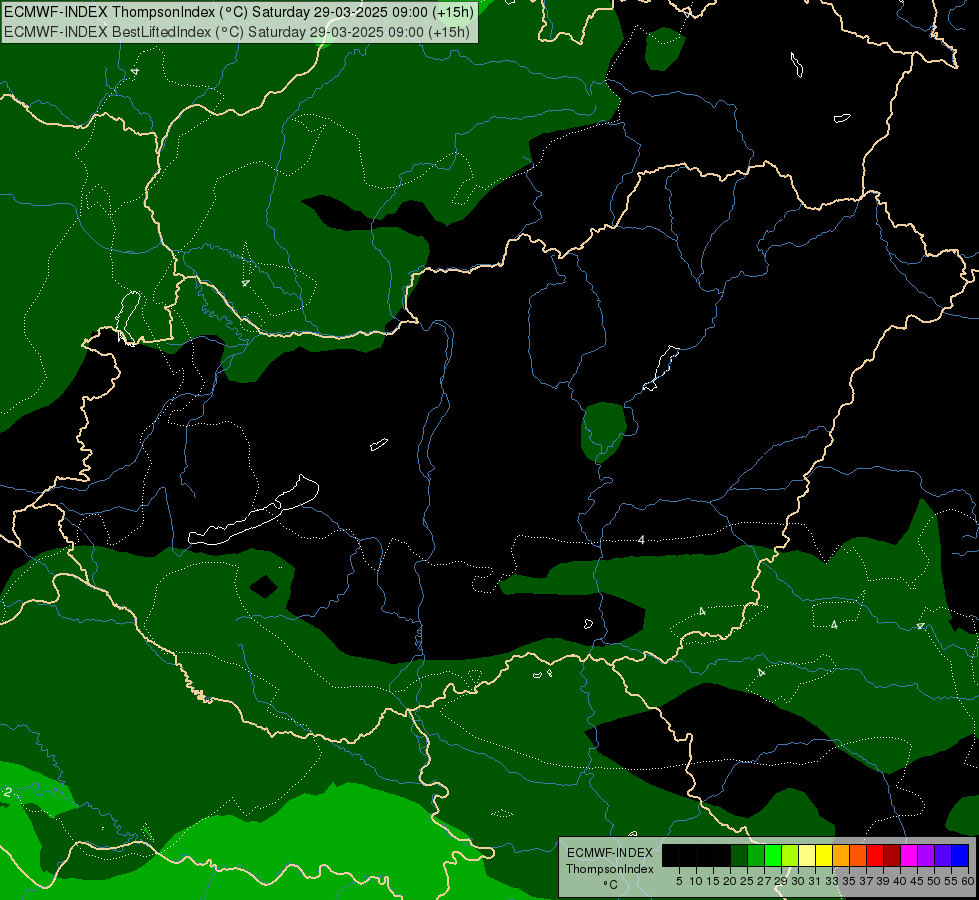Viewport: 979px width, 900px height.
Task: Click the ThompsonIndex title line in header
Action: tap(239, 12)
